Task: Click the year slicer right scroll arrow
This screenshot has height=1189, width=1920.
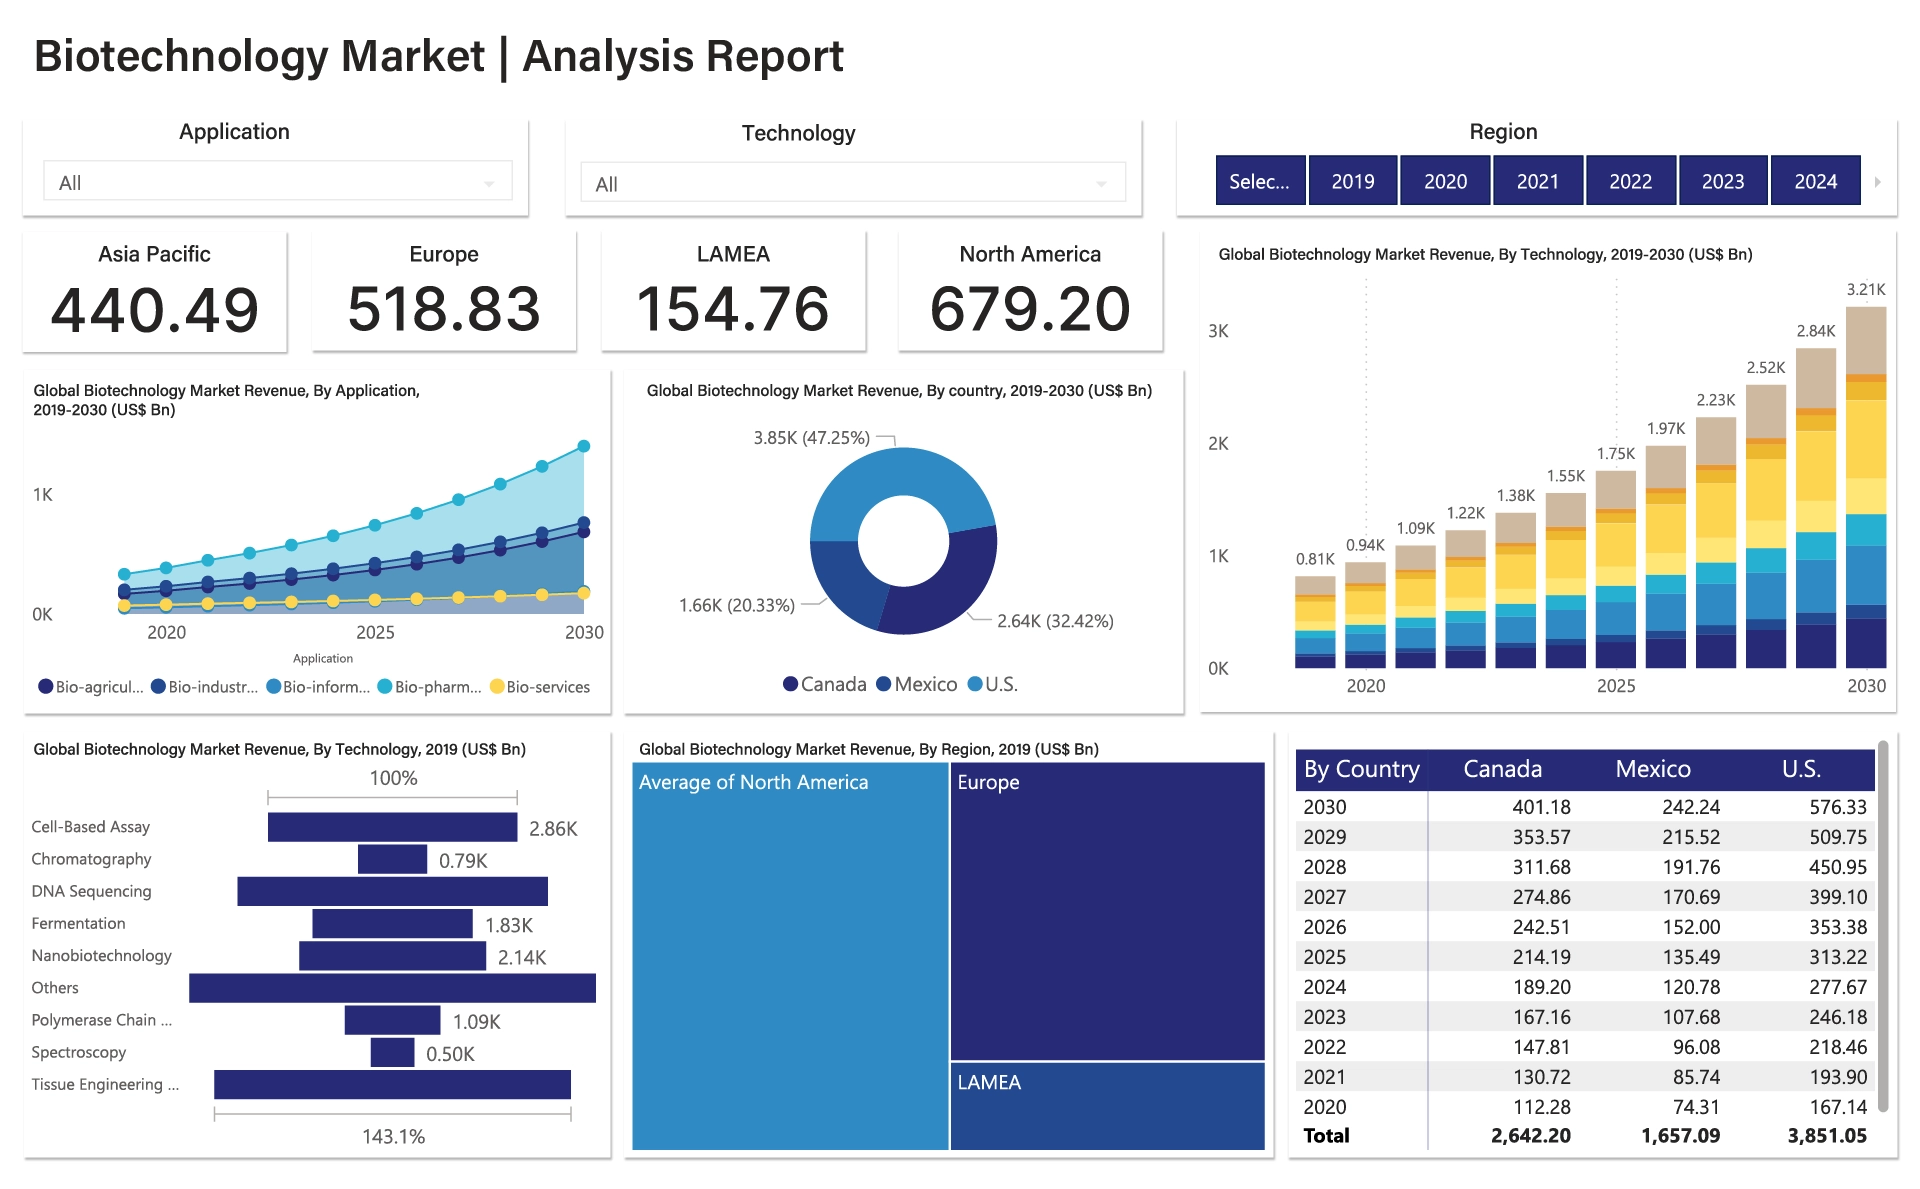Action: point(1877,182)
